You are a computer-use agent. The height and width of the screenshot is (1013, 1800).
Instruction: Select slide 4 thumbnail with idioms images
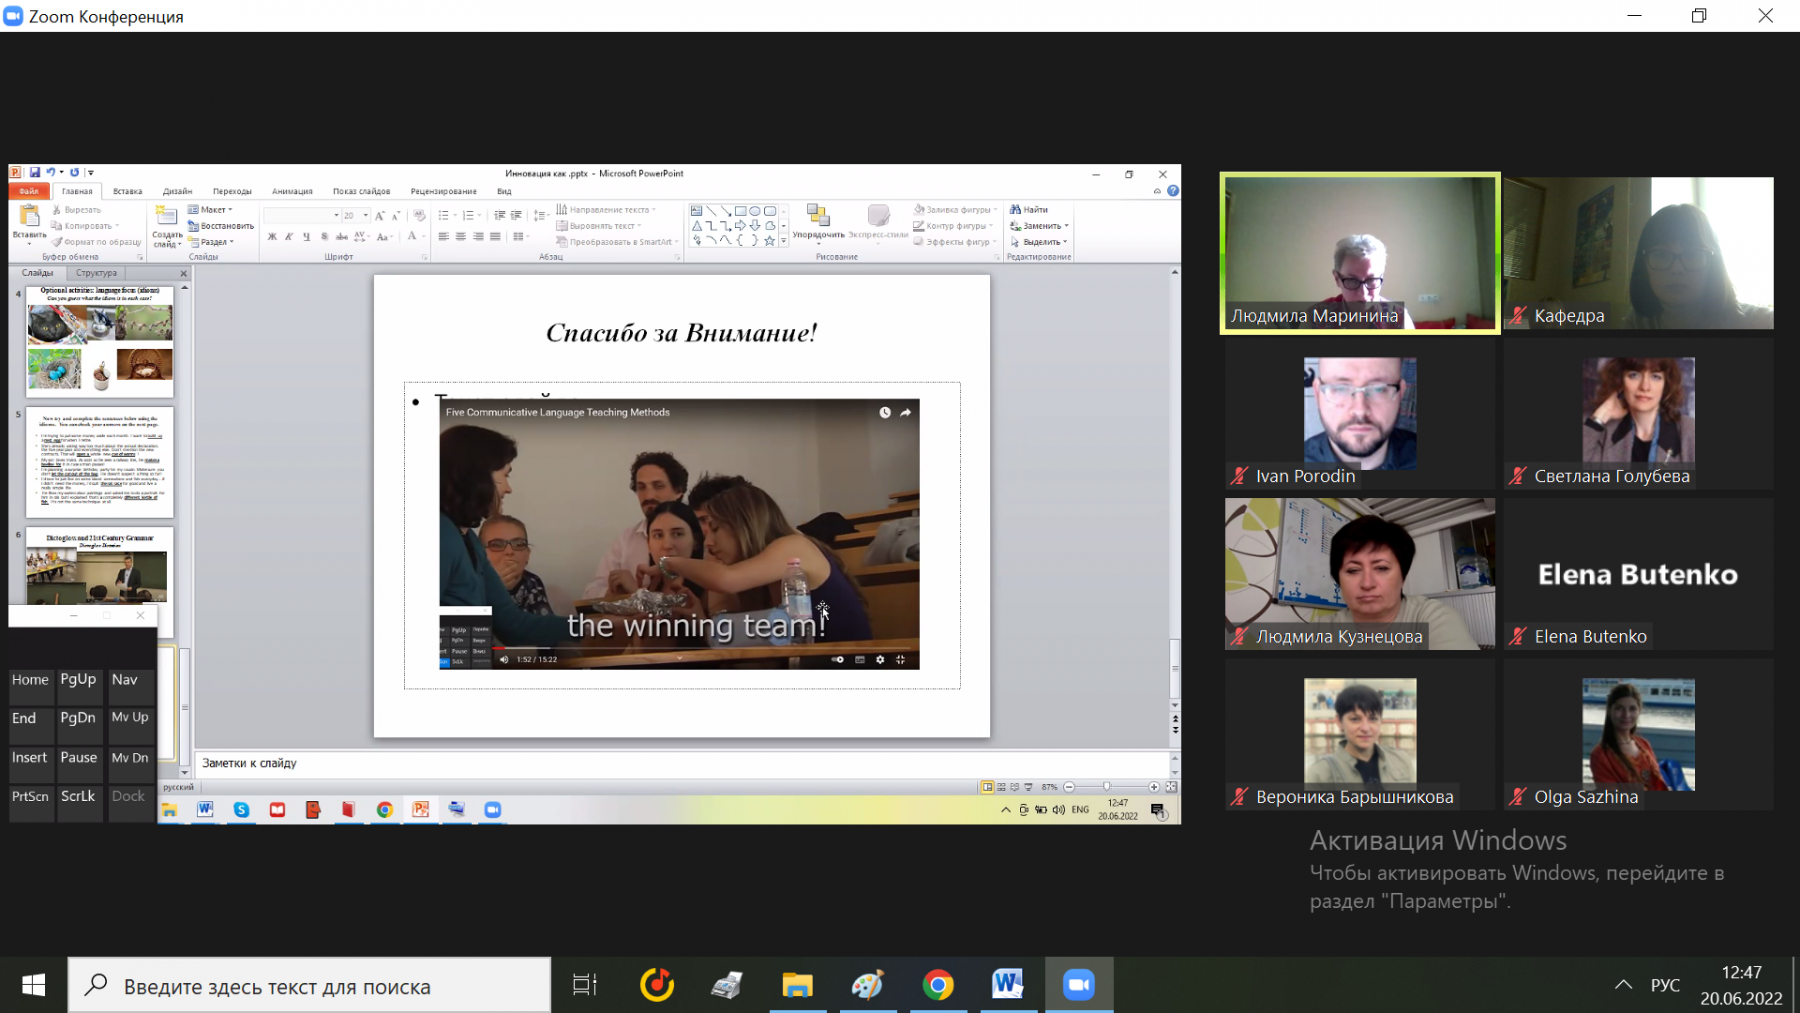(x=99, y=342)
